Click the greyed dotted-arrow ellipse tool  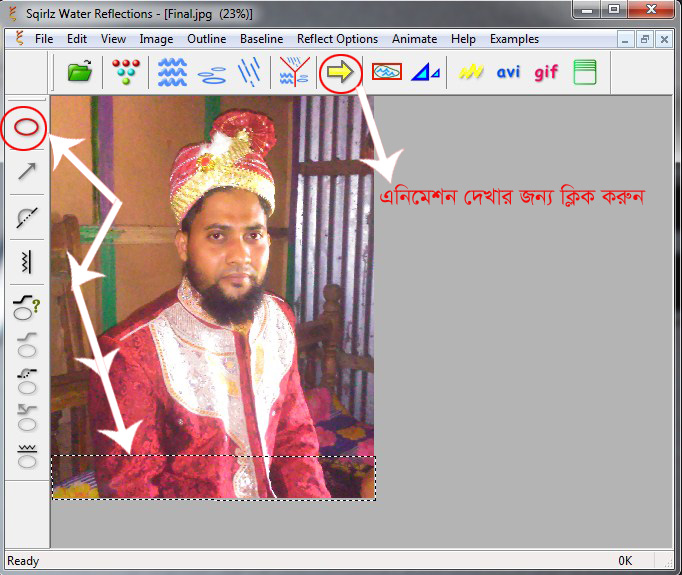(x=27, y=382)
